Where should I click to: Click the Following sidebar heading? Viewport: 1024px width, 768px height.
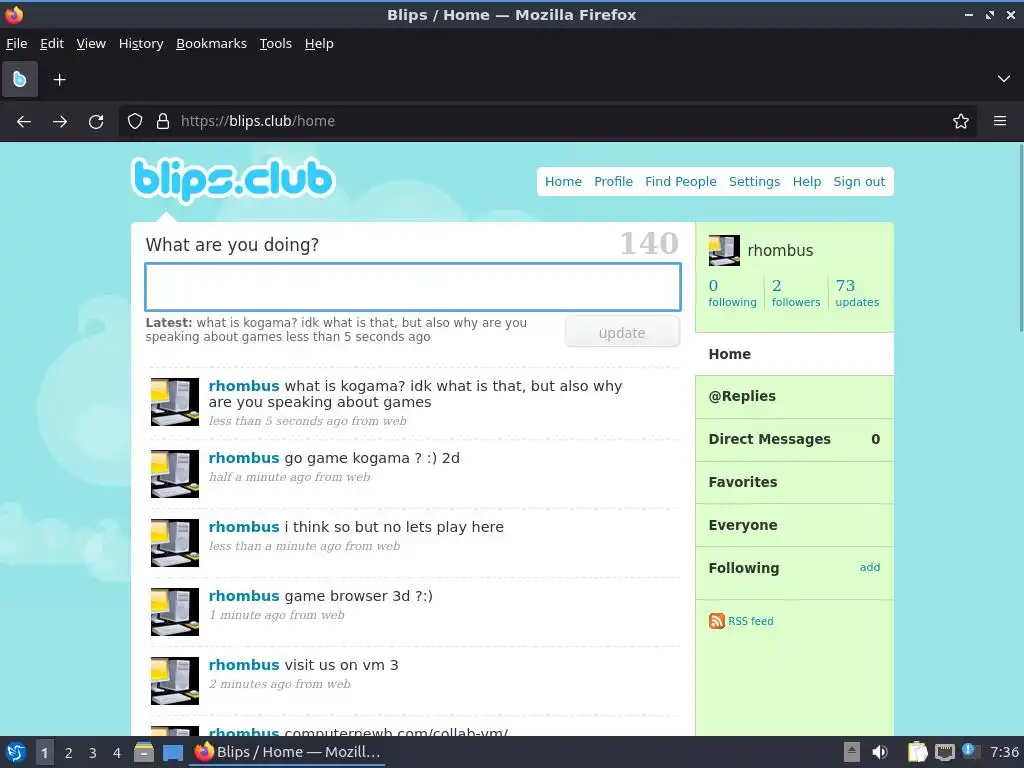[x=744, y=568]
